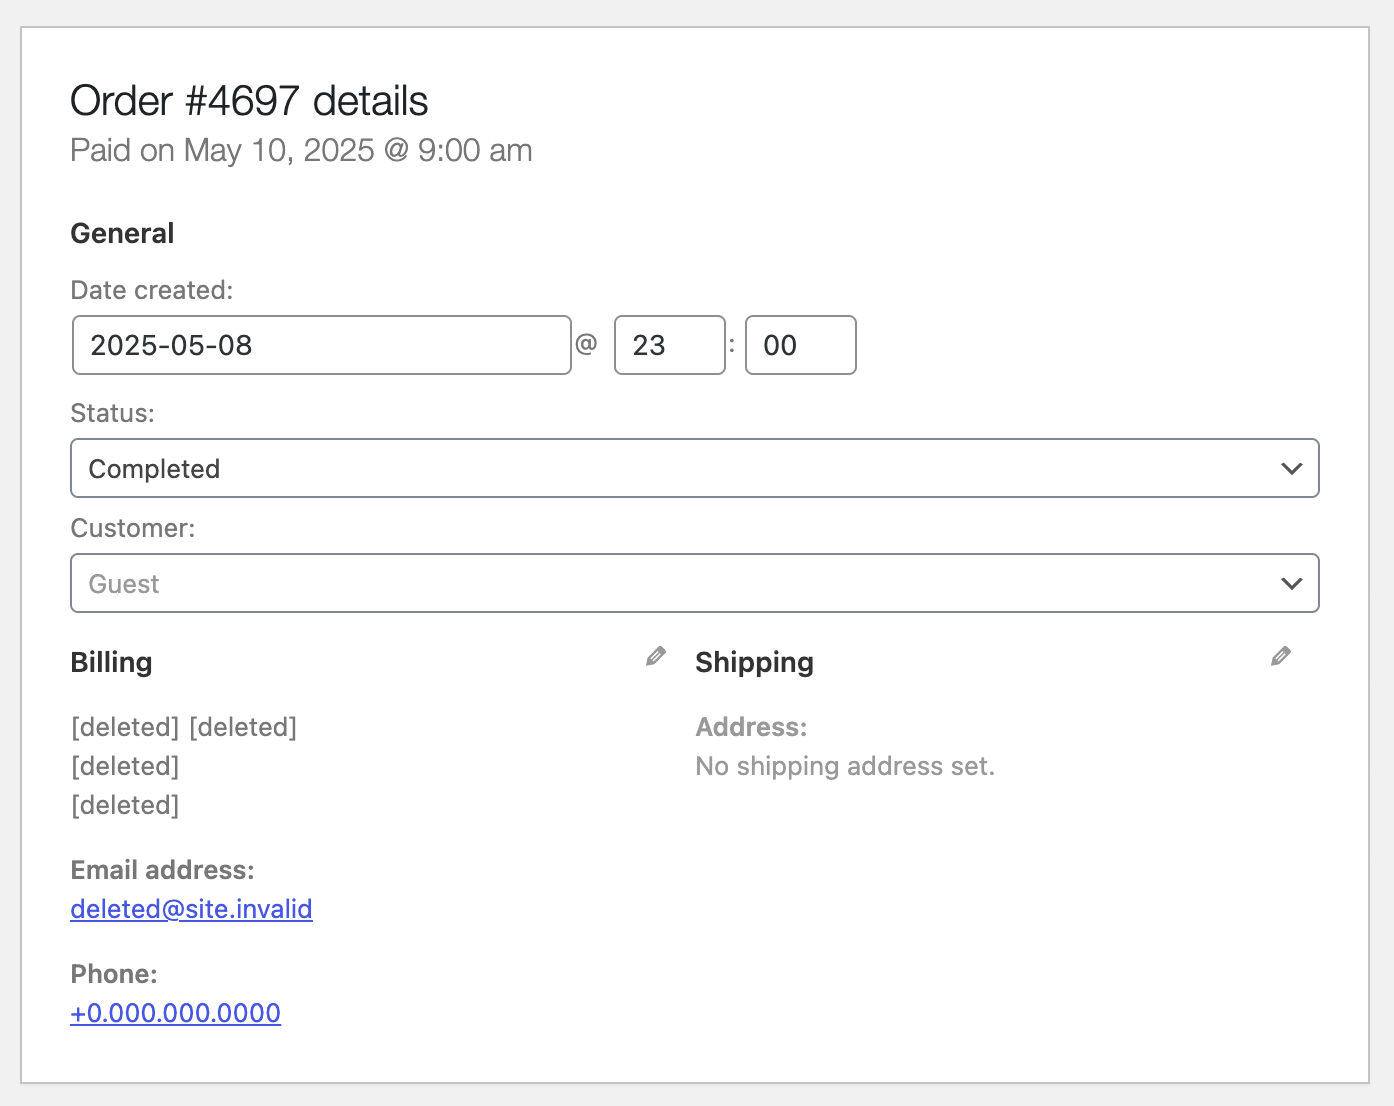1394x1106 pixels.
Task: Select the hour field showing 23
Action: click(669, 345)
